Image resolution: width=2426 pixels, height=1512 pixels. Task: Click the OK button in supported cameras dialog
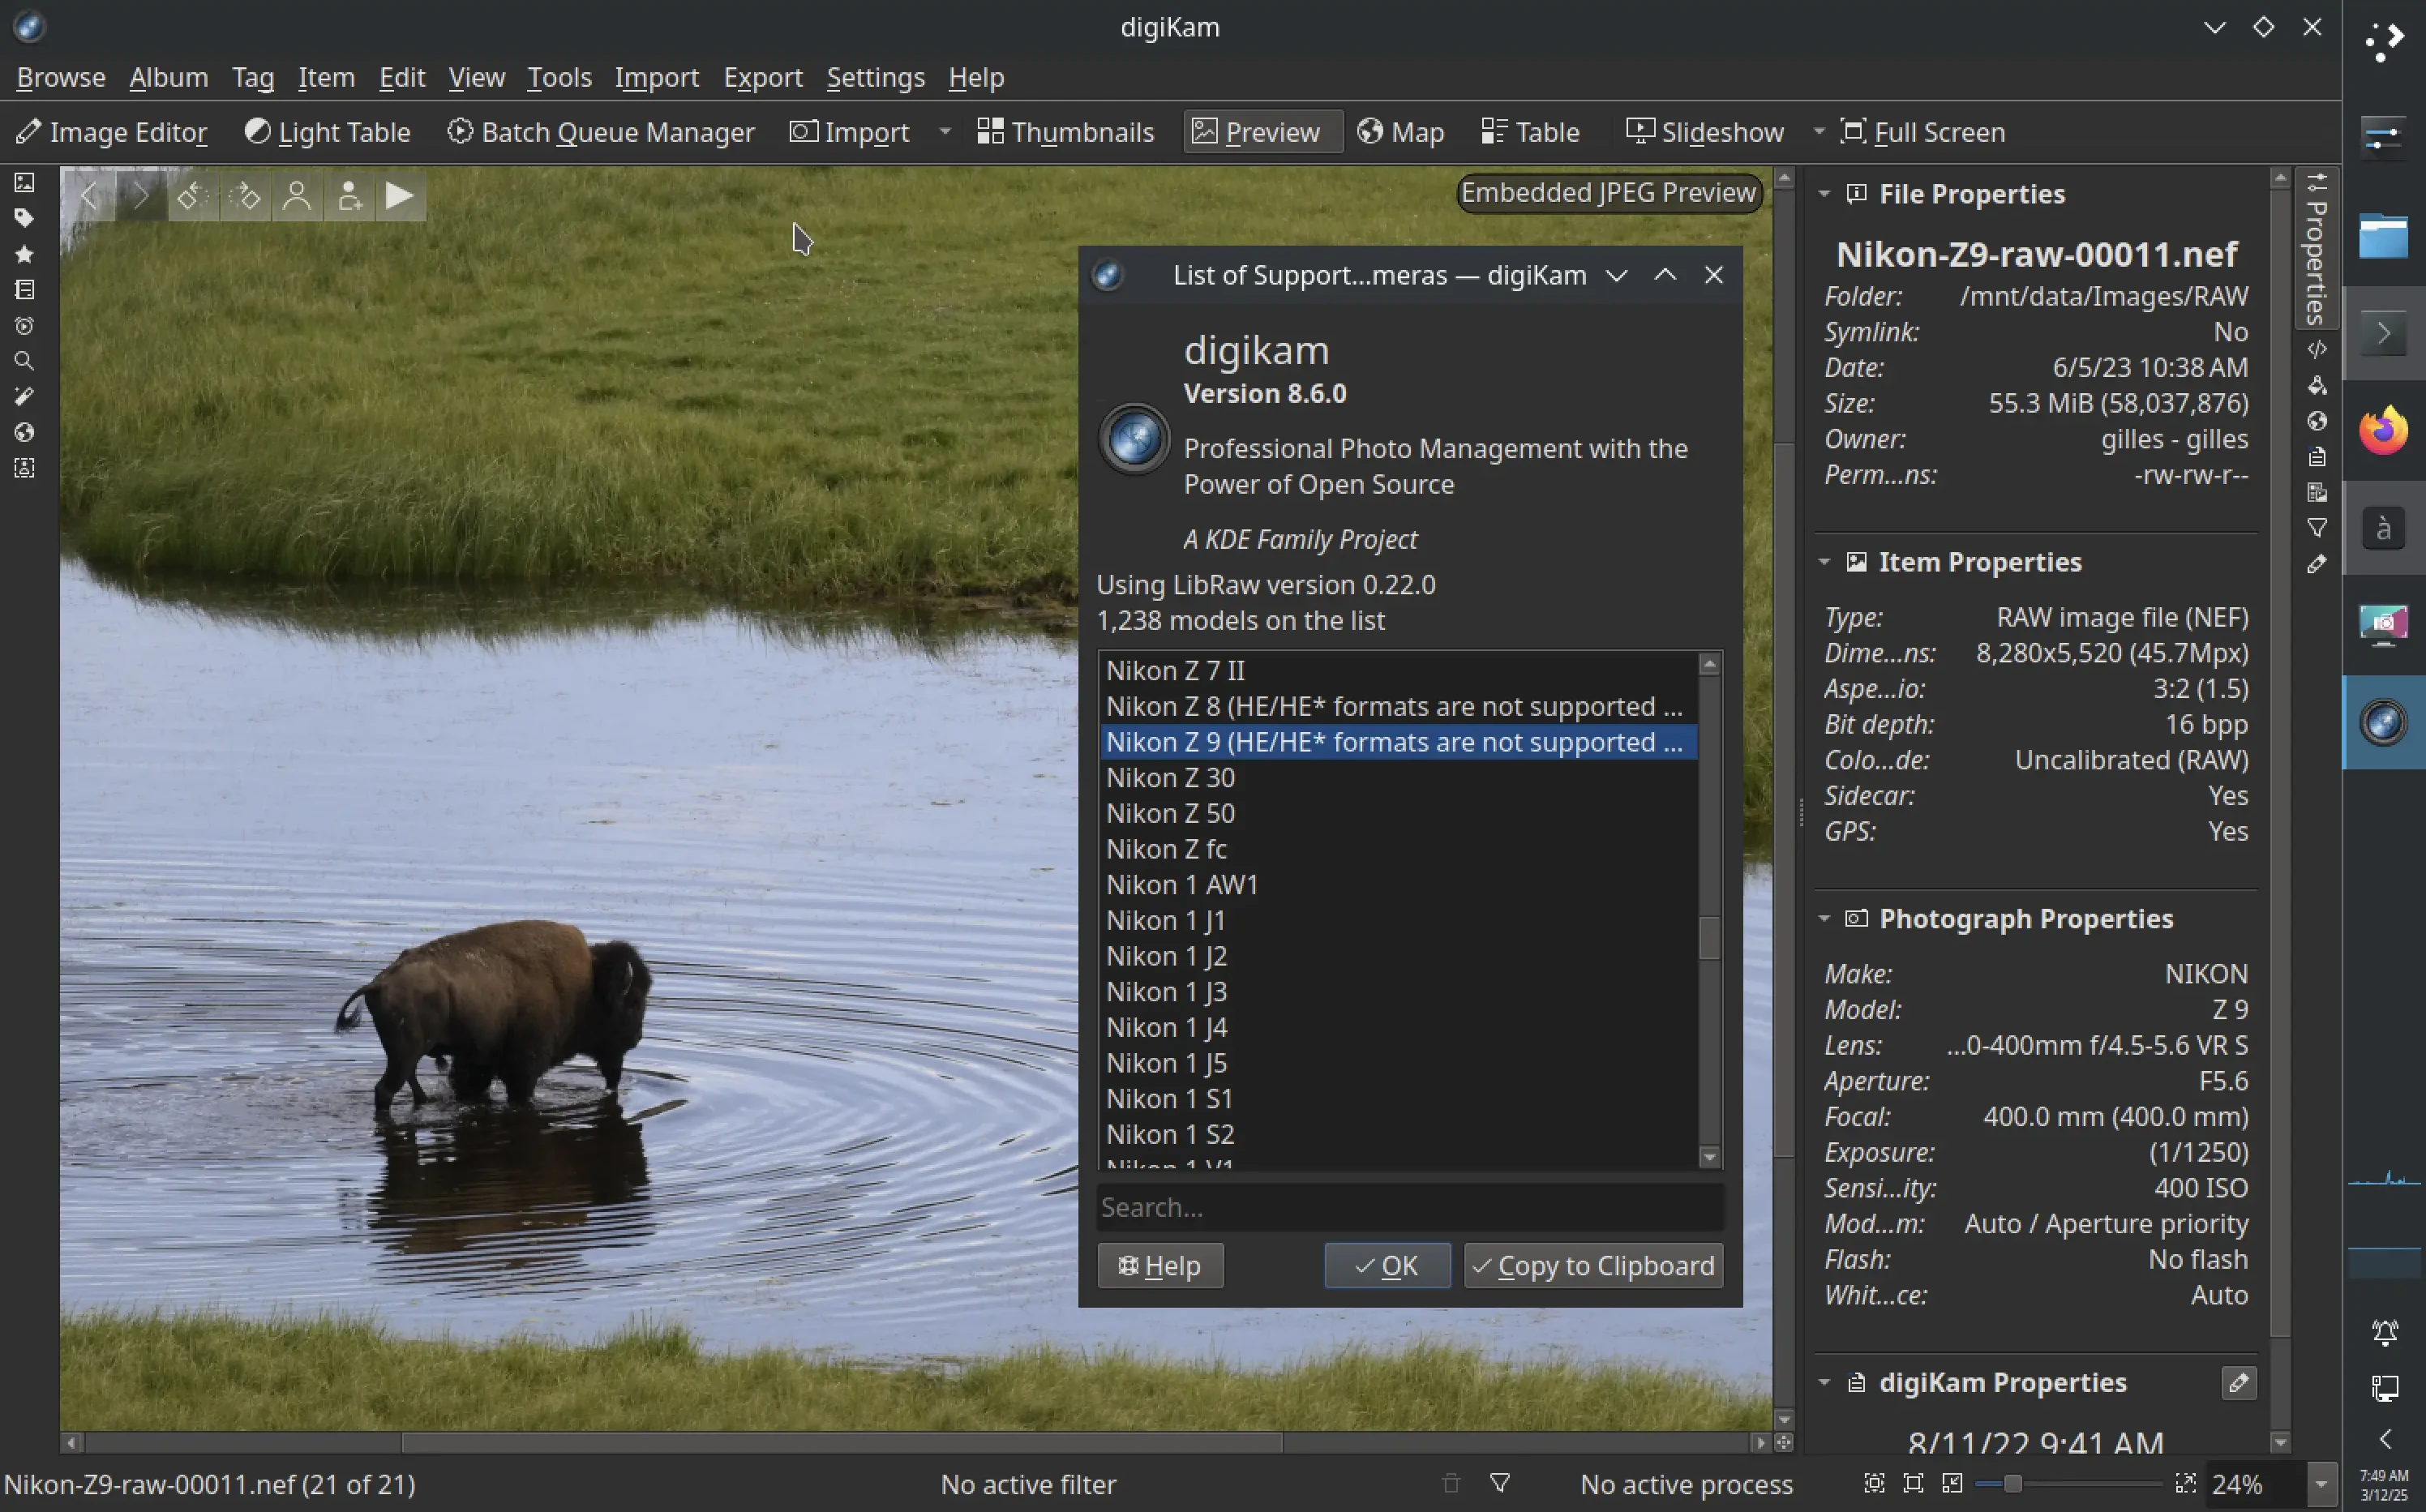point(1386,1265)
